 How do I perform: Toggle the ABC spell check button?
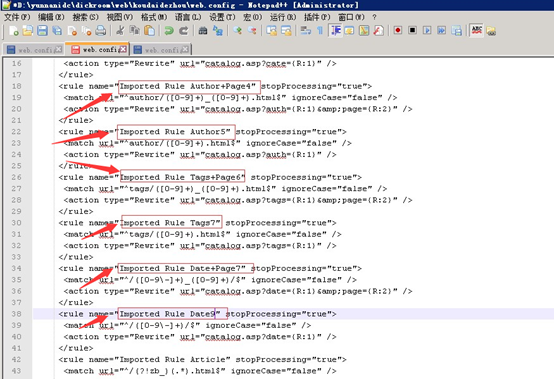coord(476,30)
